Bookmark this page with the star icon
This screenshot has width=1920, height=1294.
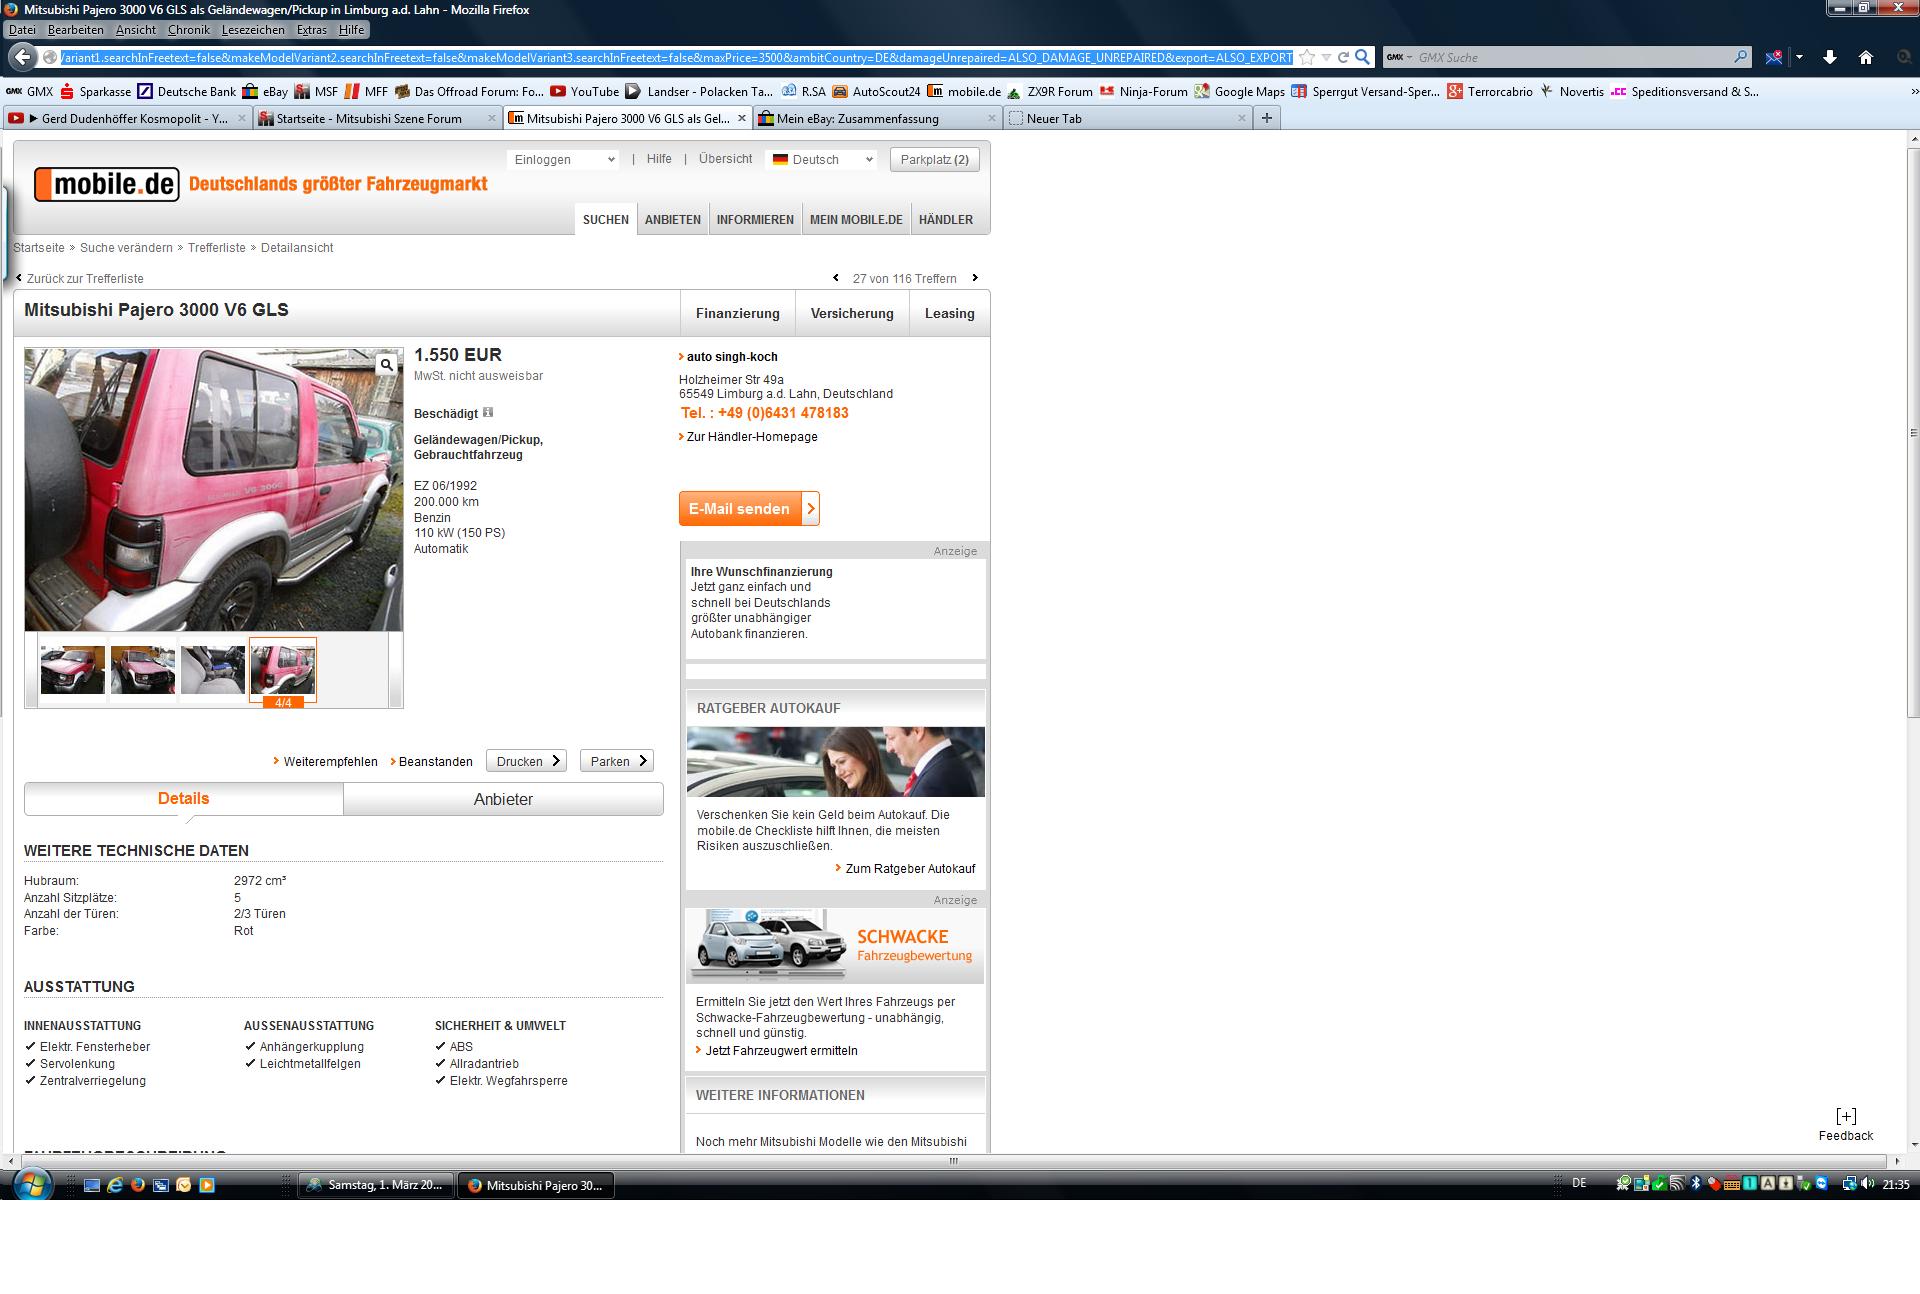(x=1307, y=57)
